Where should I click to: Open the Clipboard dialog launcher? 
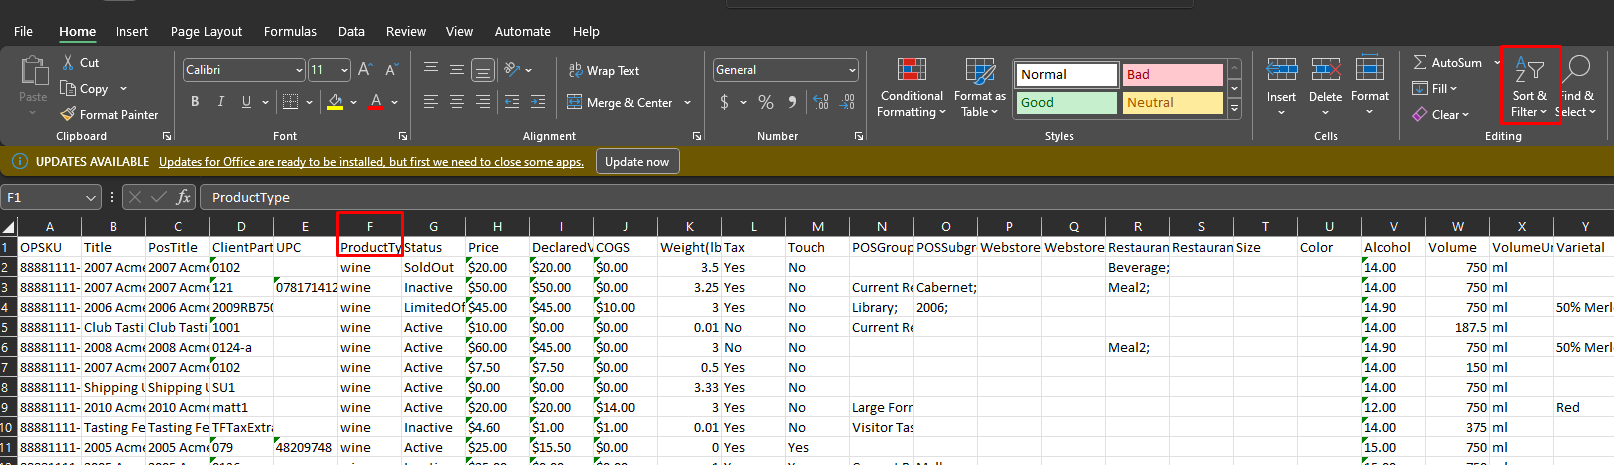point(167,136)
